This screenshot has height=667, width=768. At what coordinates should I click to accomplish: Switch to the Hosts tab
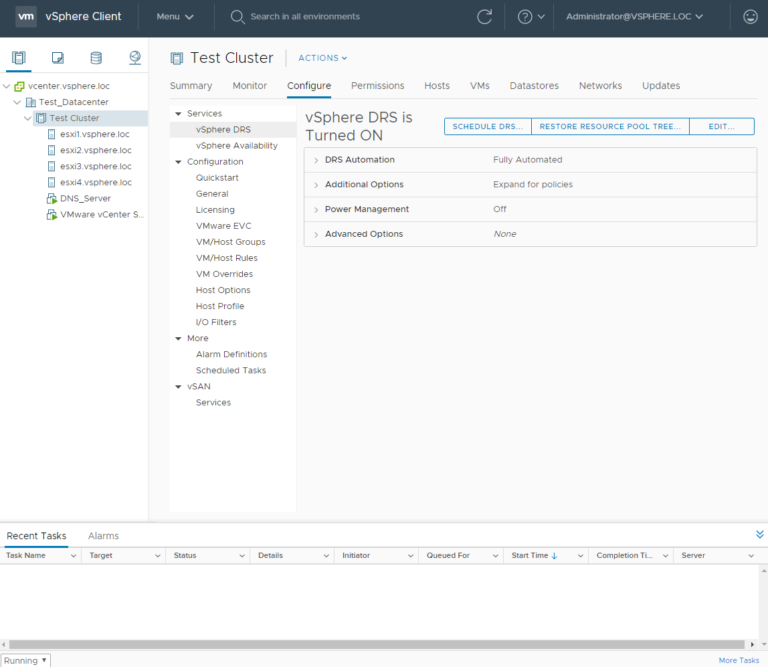coord(437,86)
